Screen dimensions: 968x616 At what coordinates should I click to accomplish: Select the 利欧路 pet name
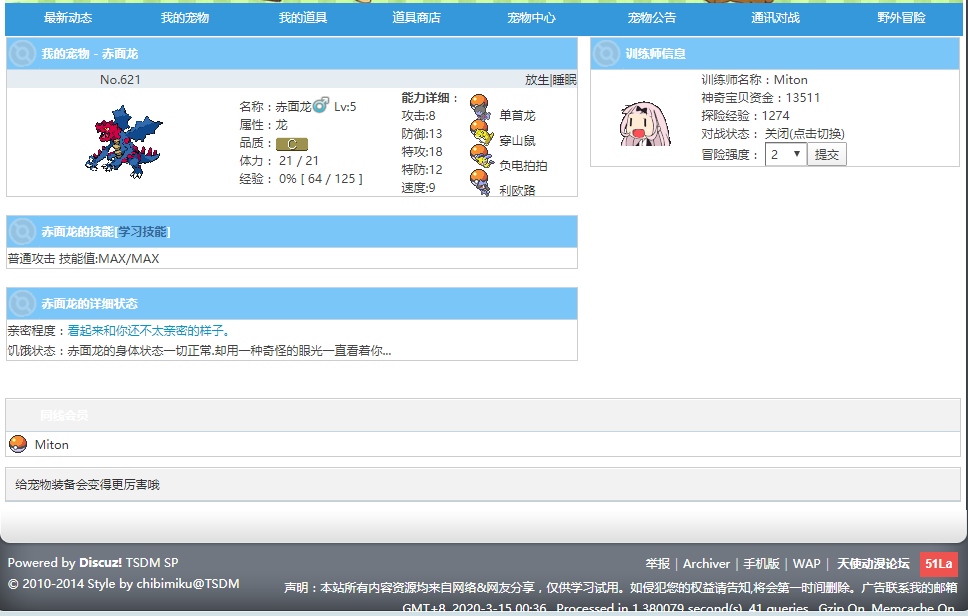click(517, 190)
